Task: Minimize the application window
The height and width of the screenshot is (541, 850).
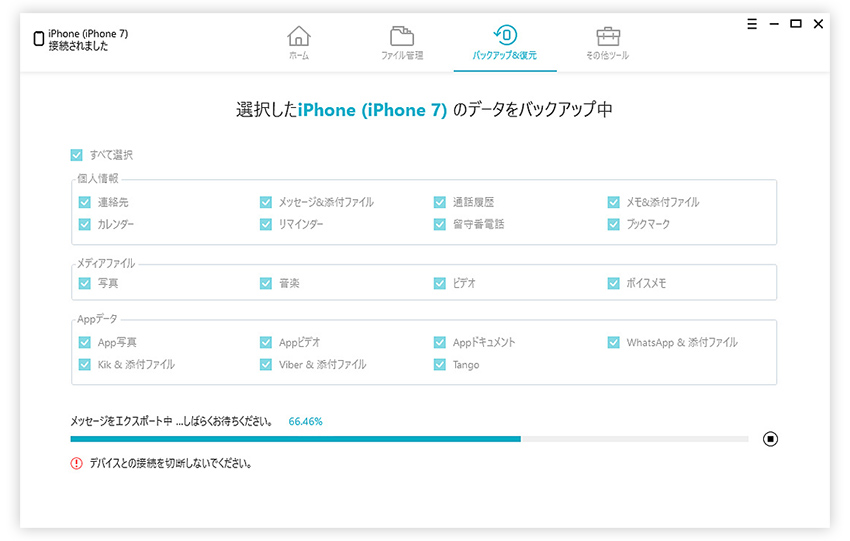Action: click(774, 24)
